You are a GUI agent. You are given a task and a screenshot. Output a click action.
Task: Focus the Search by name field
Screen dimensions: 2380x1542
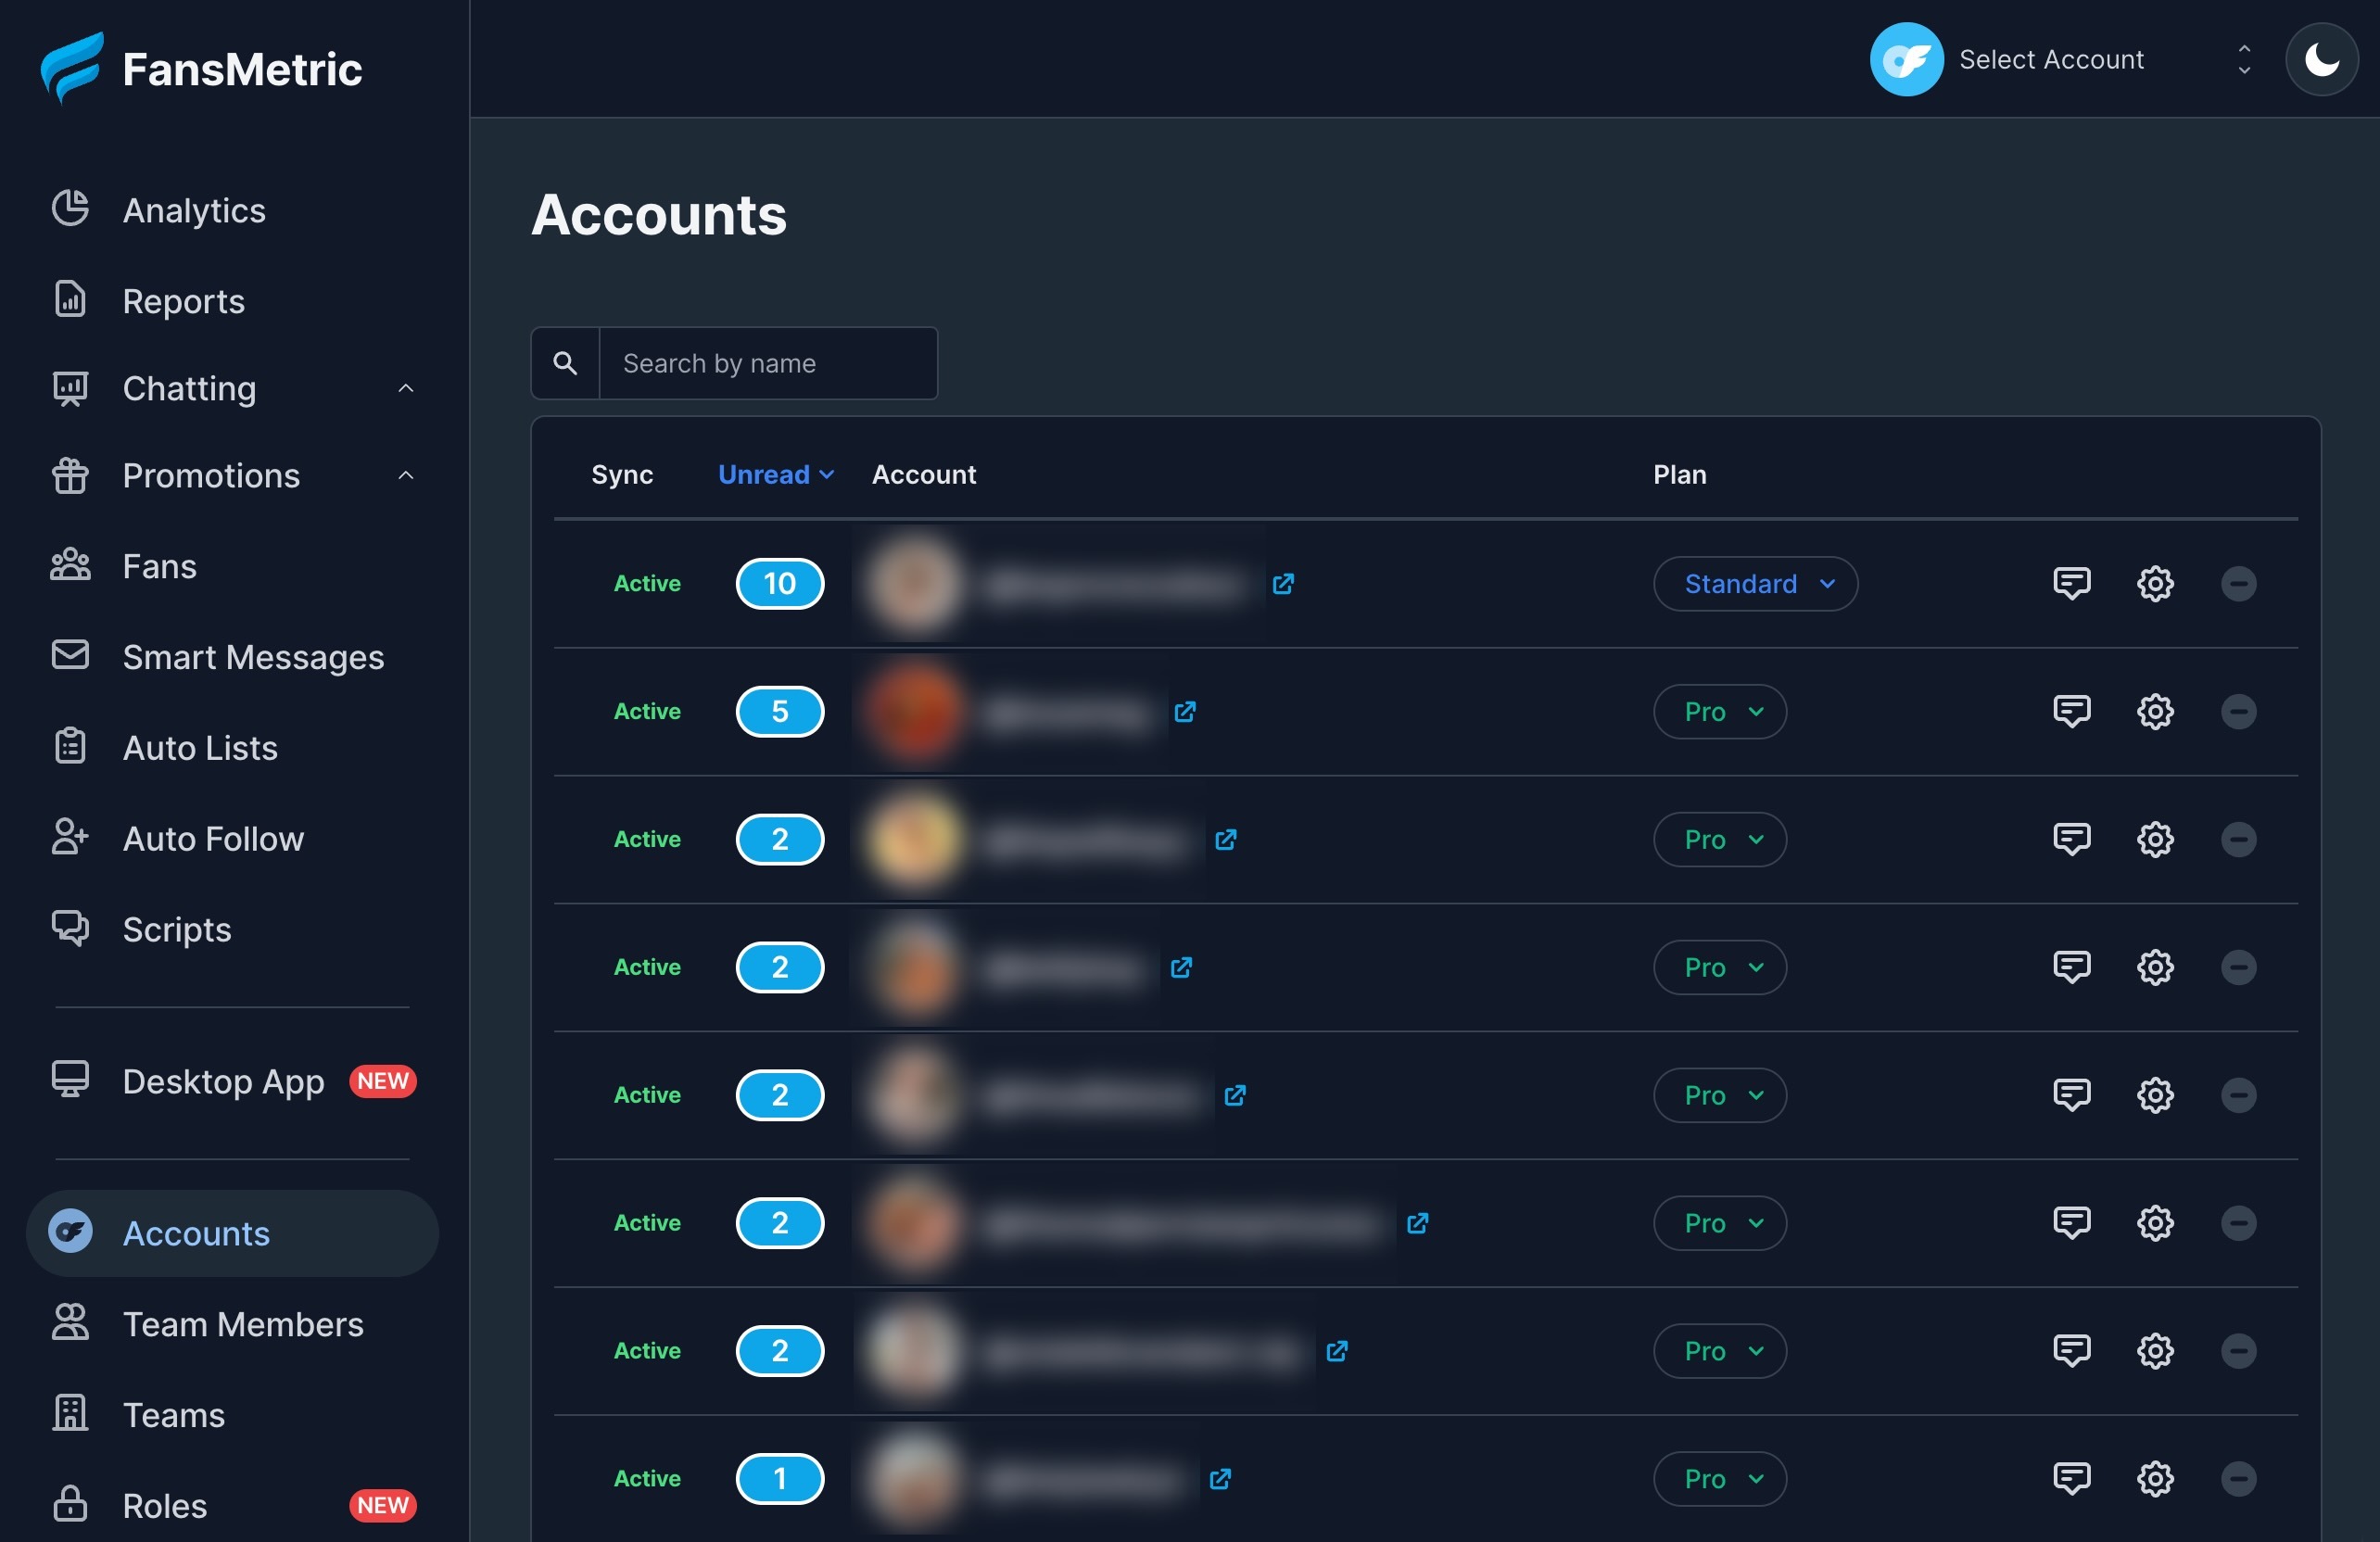(768, 363)
